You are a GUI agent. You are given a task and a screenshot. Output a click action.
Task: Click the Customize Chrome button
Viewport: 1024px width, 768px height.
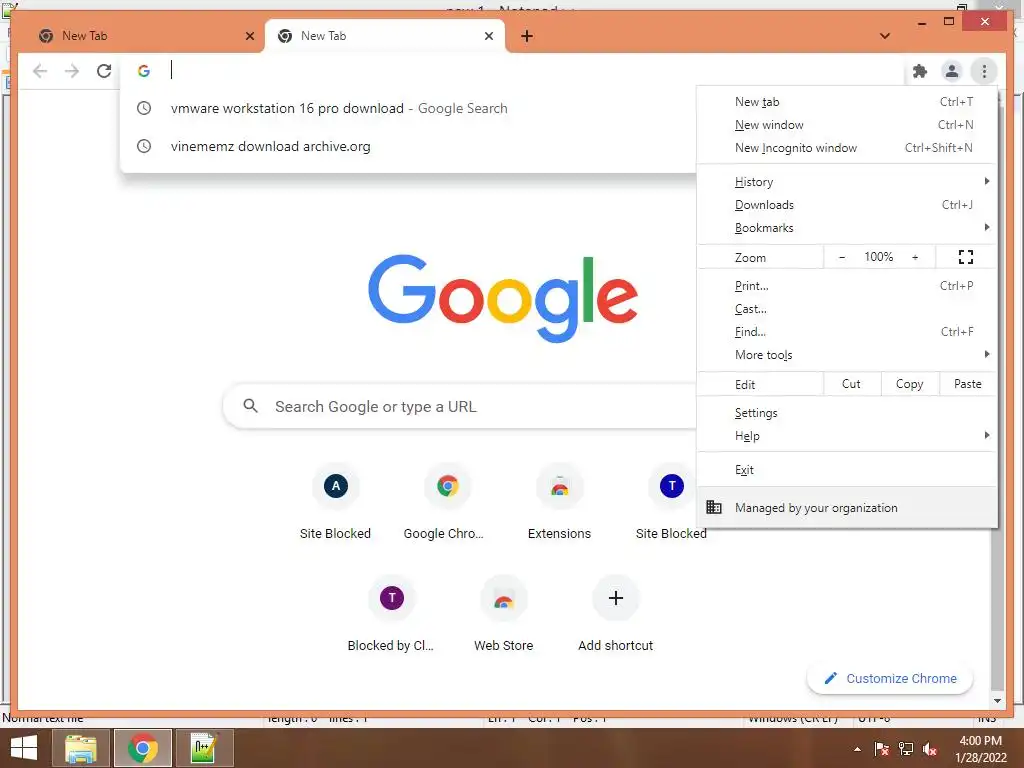point(890,679)
